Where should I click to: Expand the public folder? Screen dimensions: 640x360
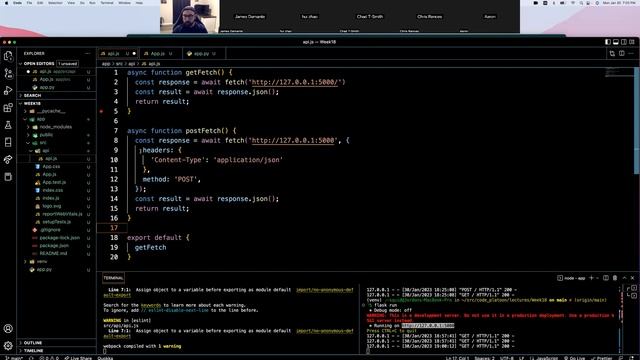pos(56,135)
